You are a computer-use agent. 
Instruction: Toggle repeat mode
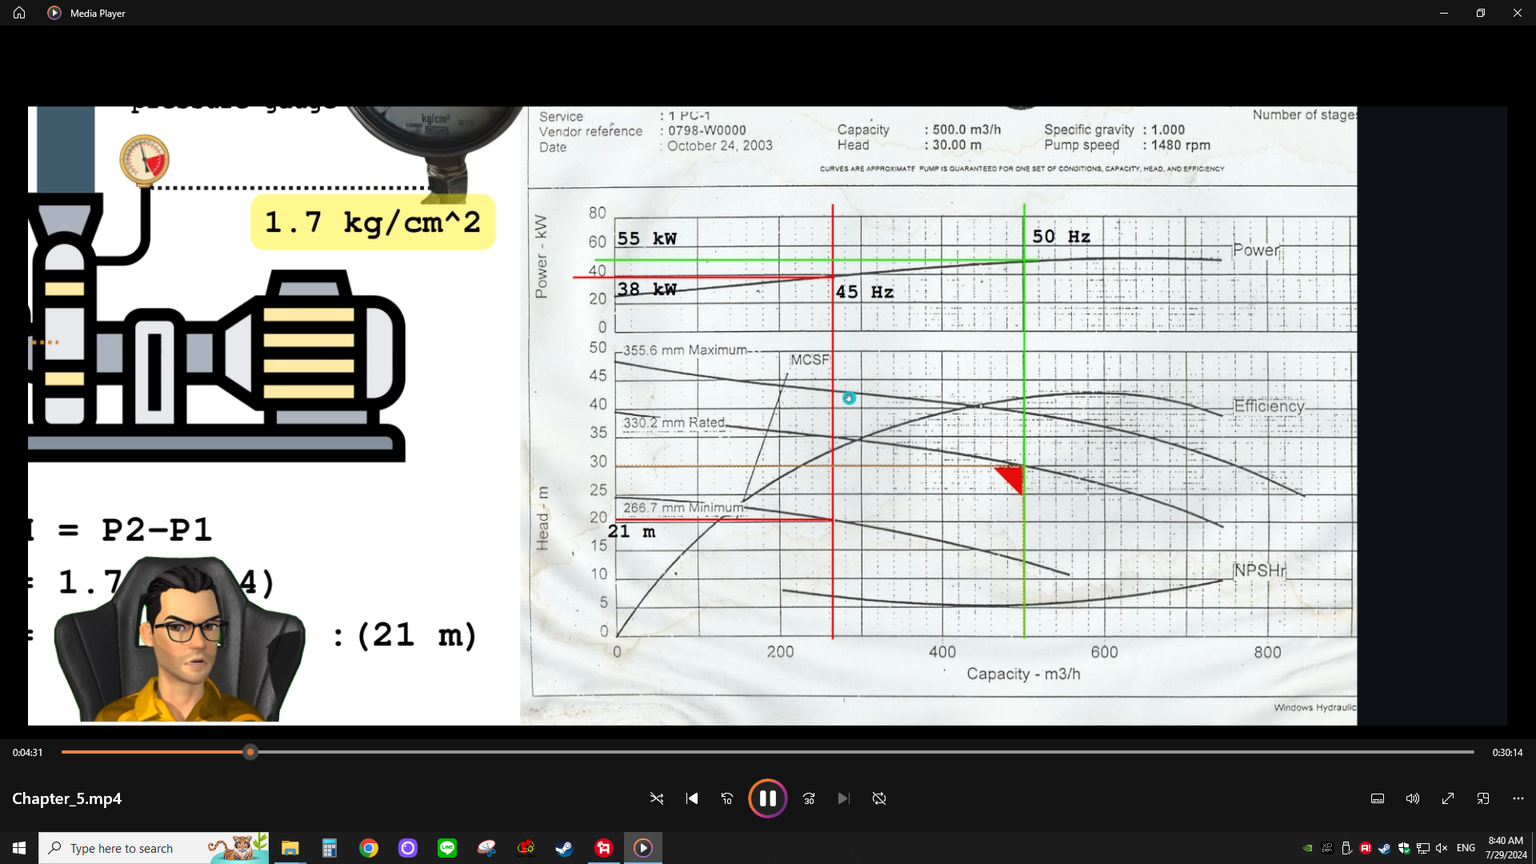tap(879, 798)
